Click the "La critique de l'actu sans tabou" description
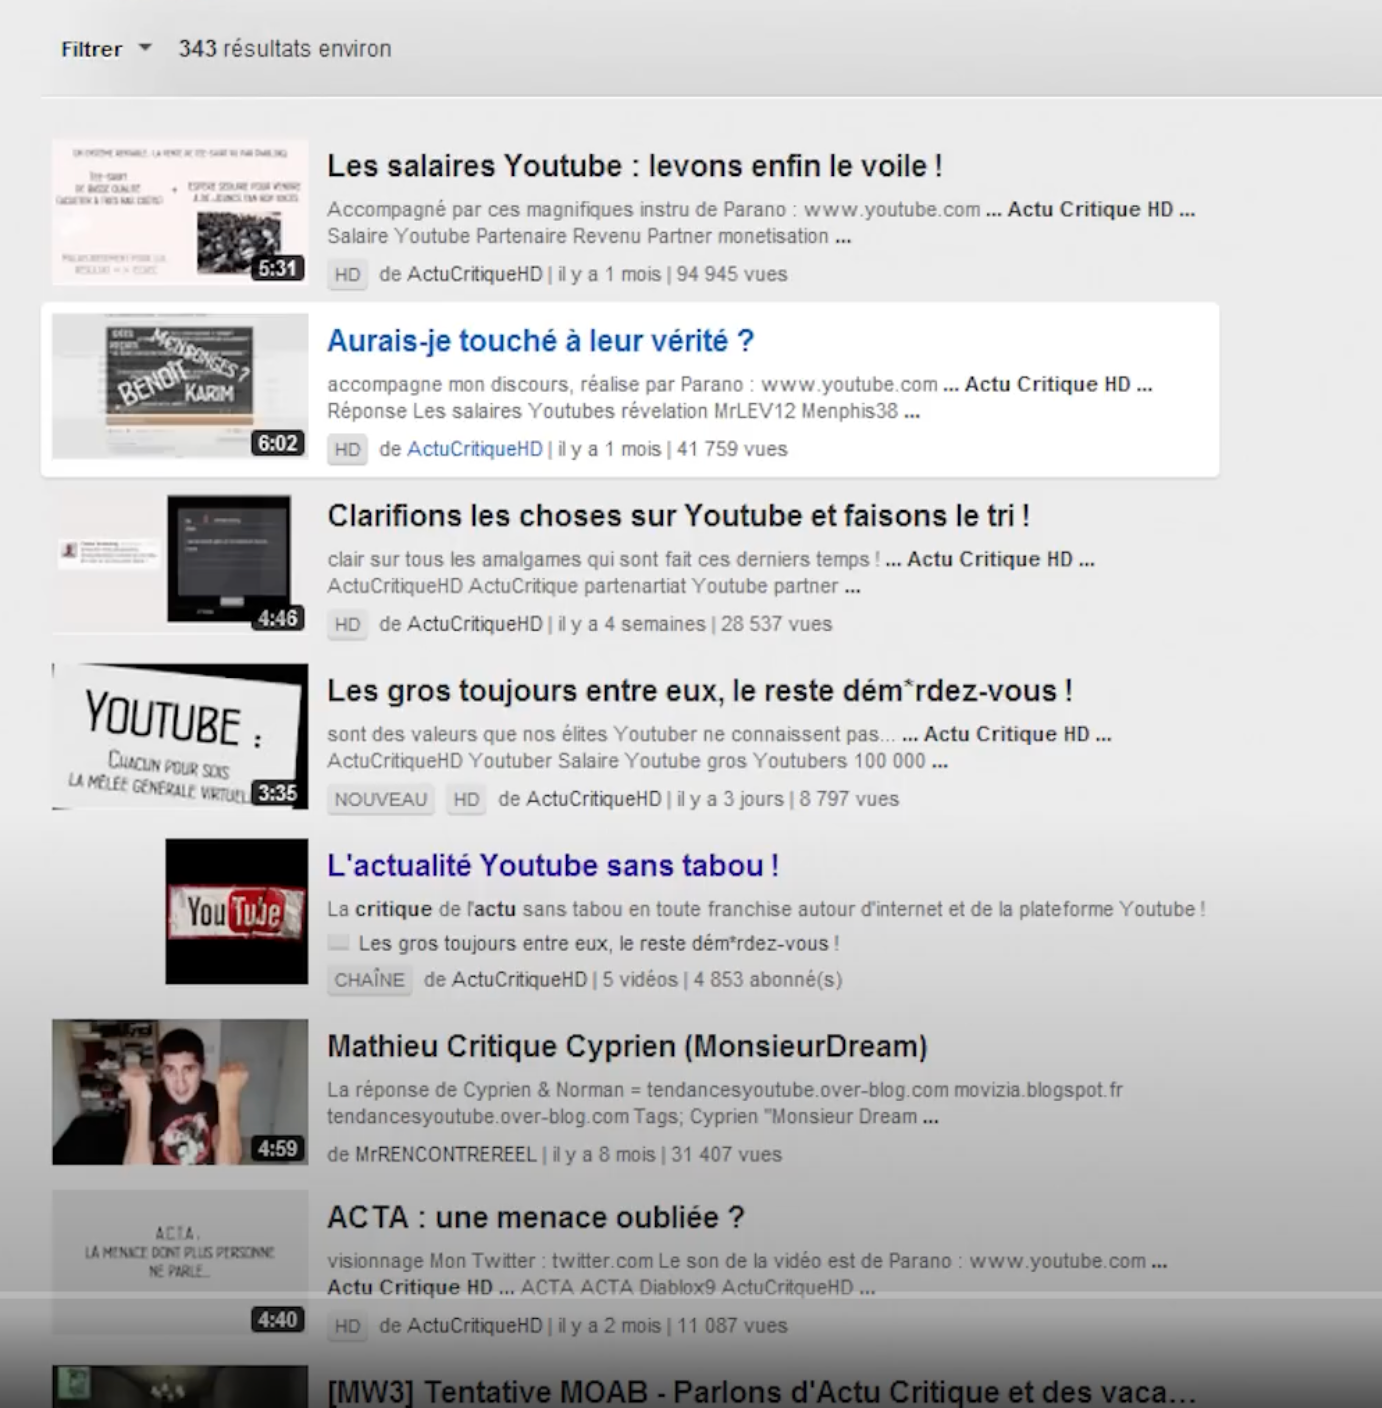Image resolution: width=1382 pixels, height=1408 pixels. point(766,909)
